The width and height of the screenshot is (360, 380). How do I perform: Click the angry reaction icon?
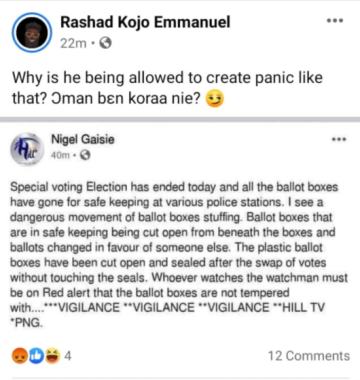[20, 356]
